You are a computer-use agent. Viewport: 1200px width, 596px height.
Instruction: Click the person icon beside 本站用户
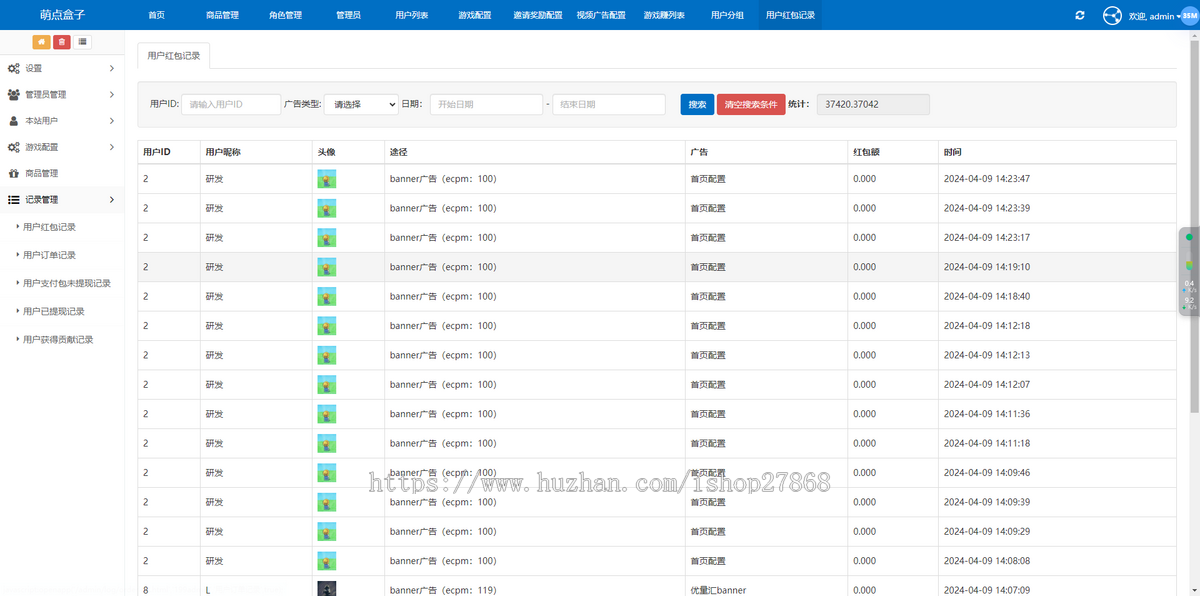14,121
